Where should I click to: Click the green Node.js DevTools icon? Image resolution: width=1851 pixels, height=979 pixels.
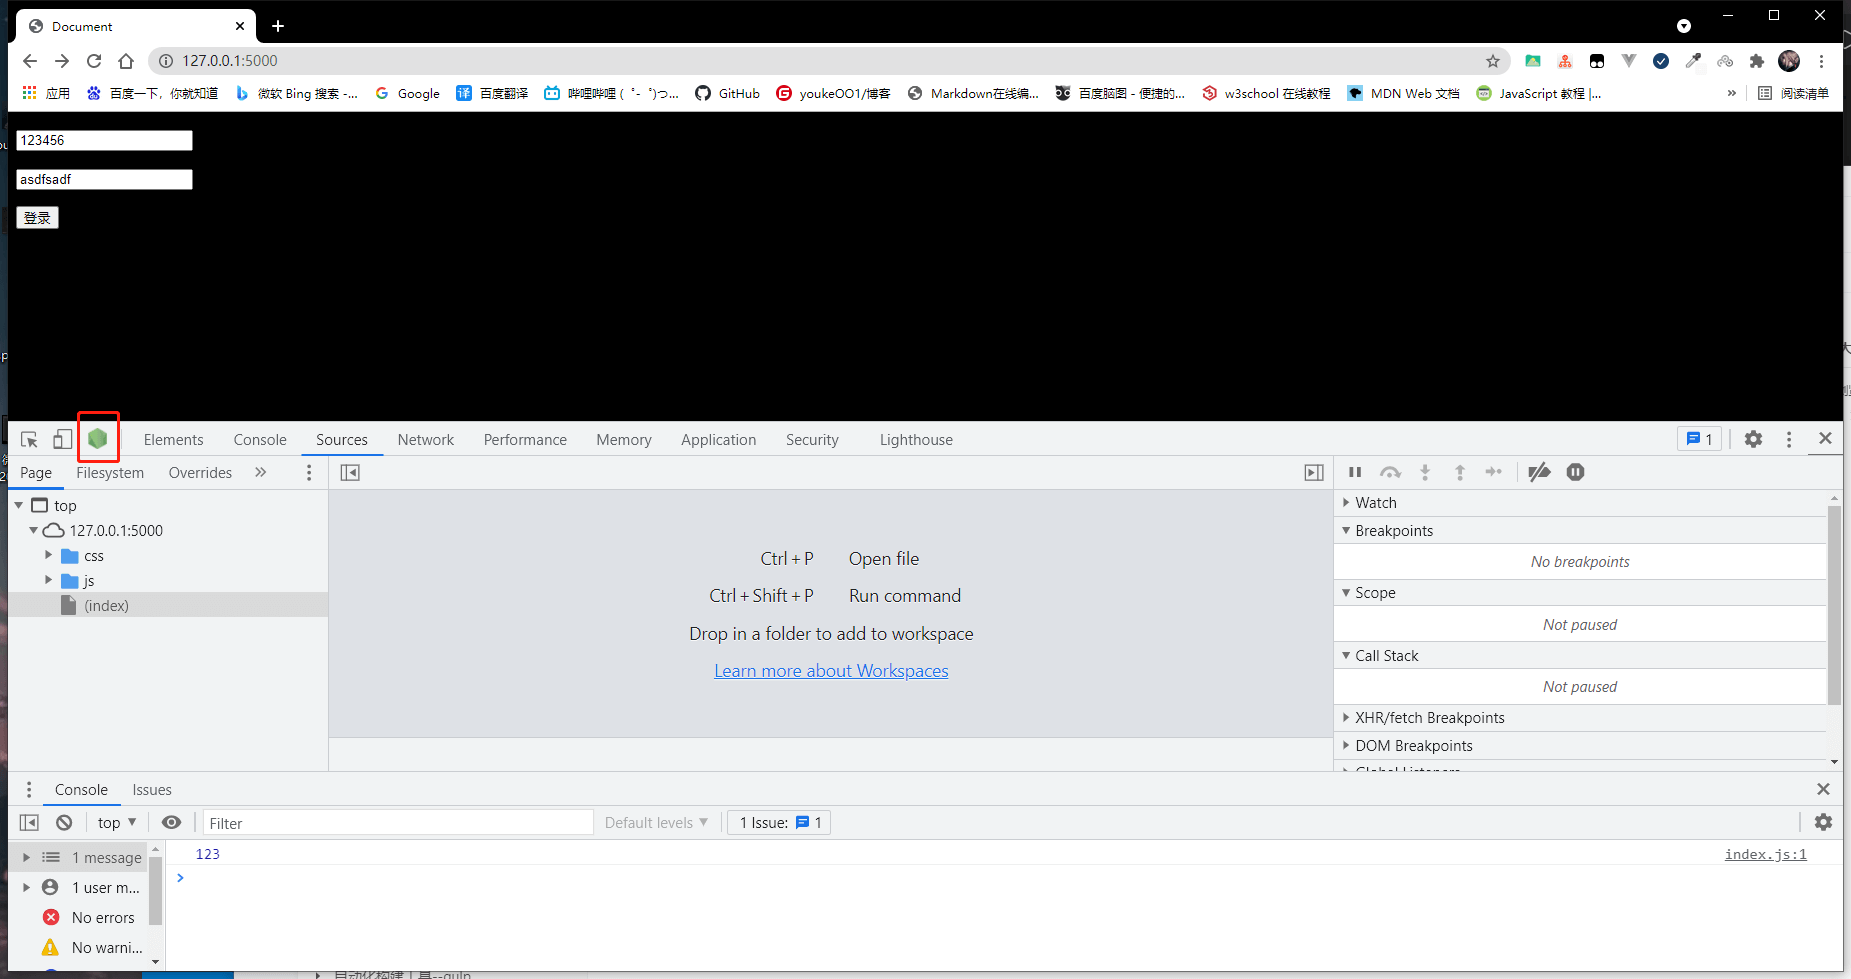[x=98, y=438]
